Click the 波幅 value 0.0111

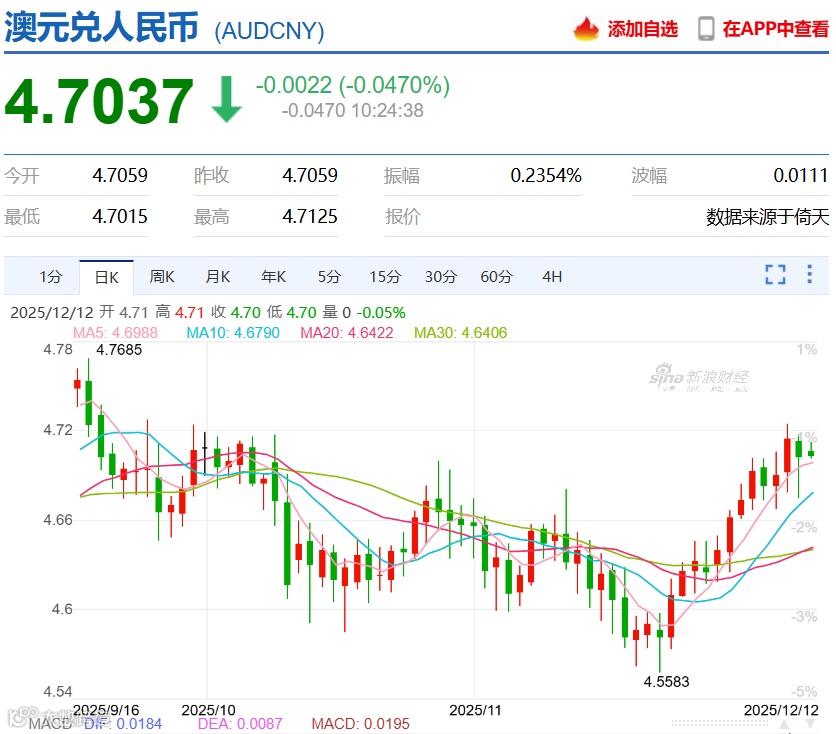point(801,175)
